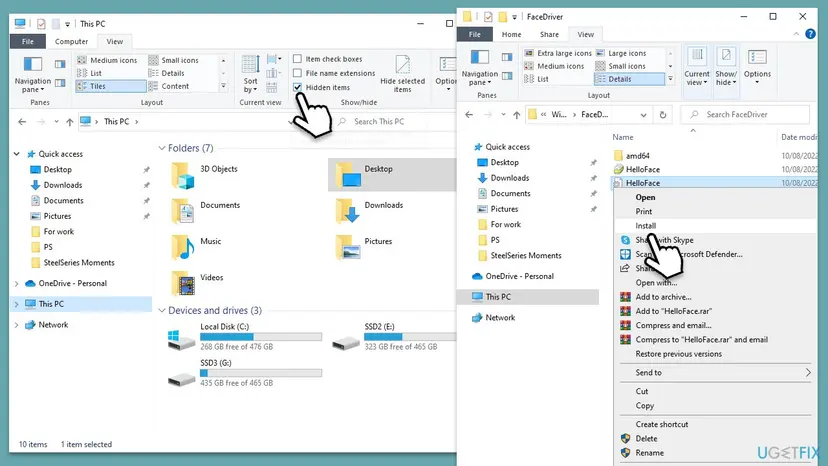Open address history dropdown in FaceDriver
Viewport: 828px width, 466px height.
(643, 115)
